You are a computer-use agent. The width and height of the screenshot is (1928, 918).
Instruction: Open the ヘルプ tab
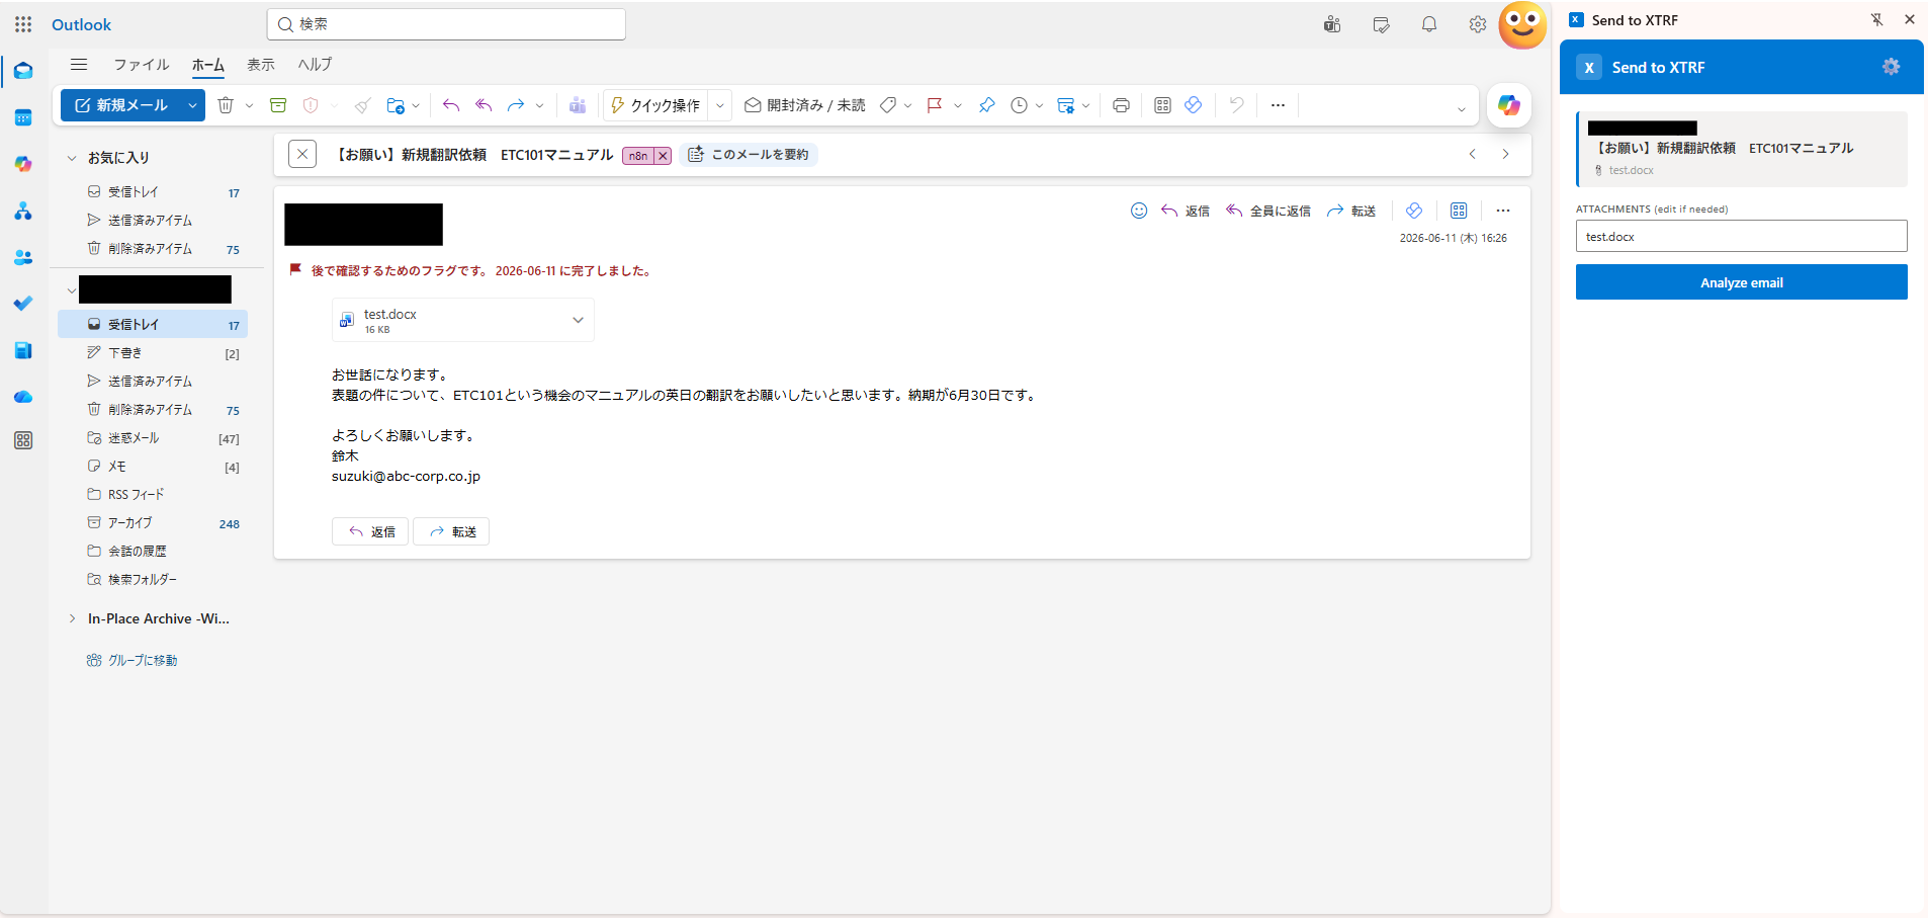coord(315,64)
